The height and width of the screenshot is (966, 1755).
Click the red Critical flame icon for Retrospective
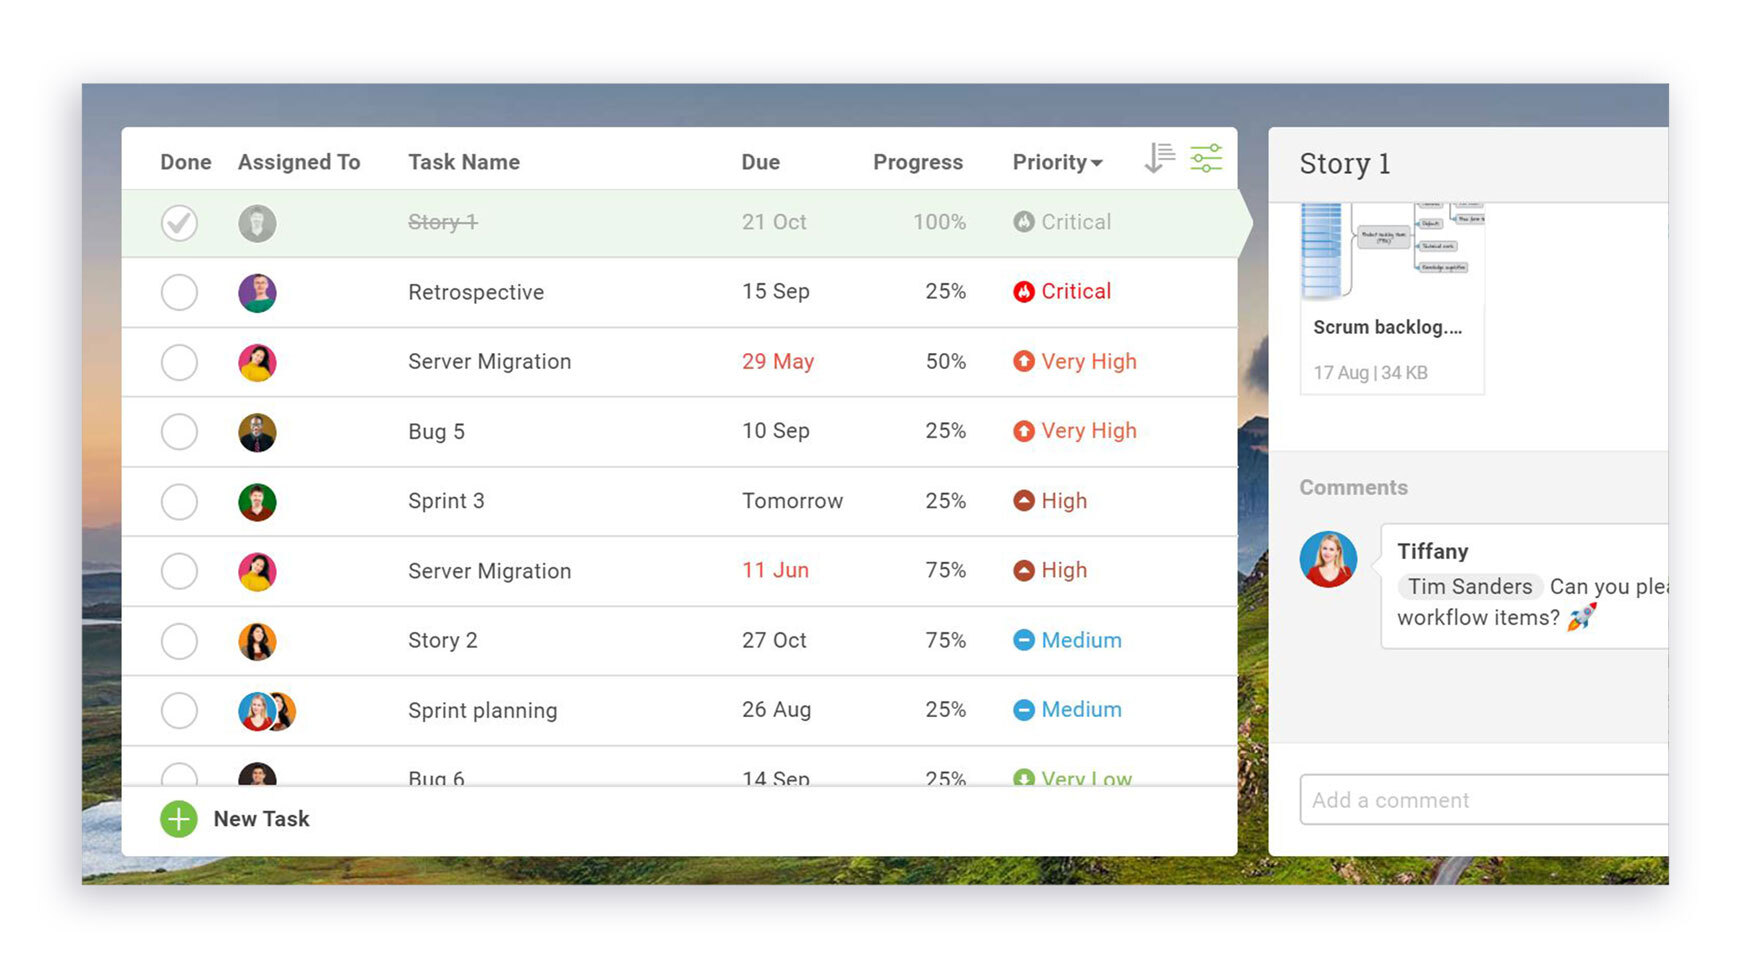click(1023, 292)
